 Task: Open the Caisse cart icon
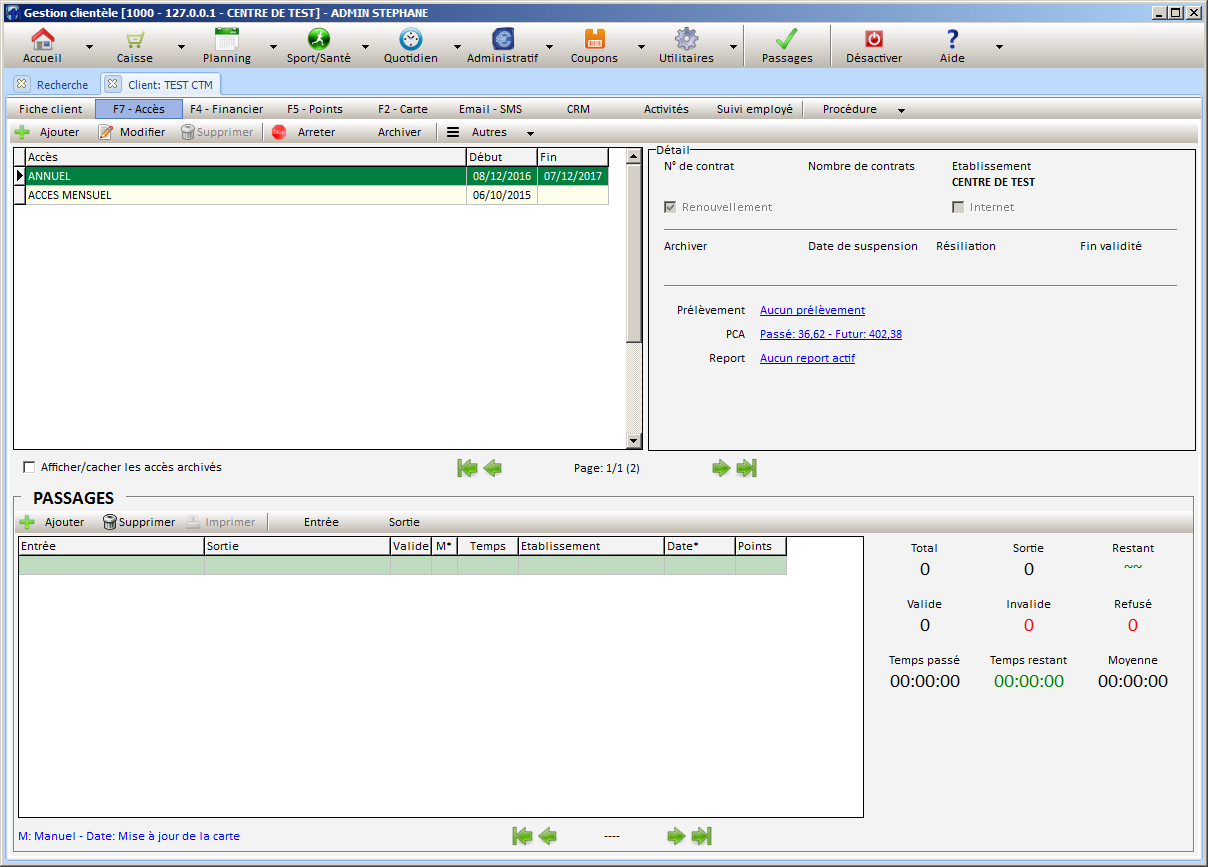135,40
